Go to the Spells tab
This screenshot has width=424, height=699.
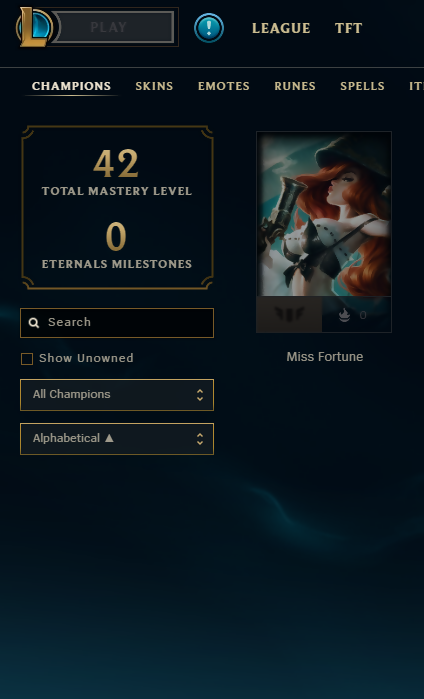point(362,86)
